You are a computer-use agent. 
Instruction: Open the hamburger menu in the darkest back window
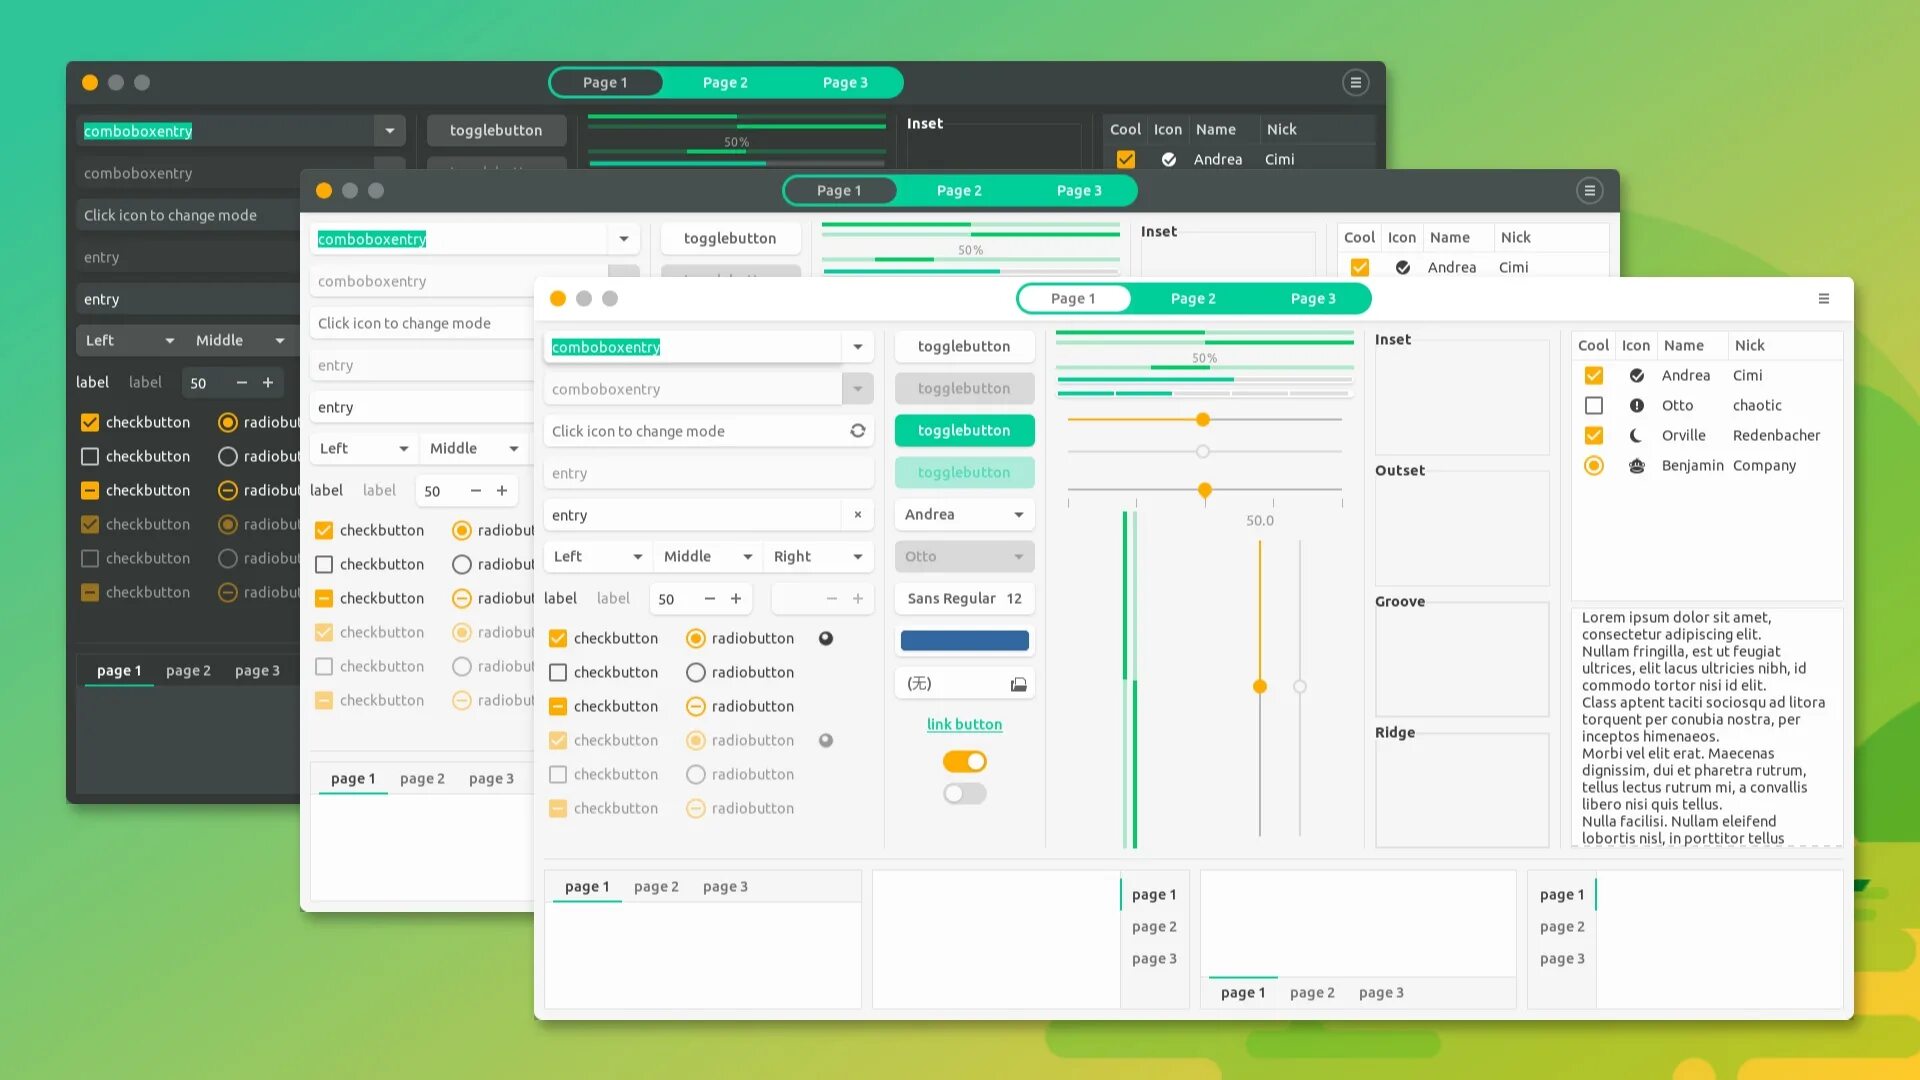(x=1355, y=83)
